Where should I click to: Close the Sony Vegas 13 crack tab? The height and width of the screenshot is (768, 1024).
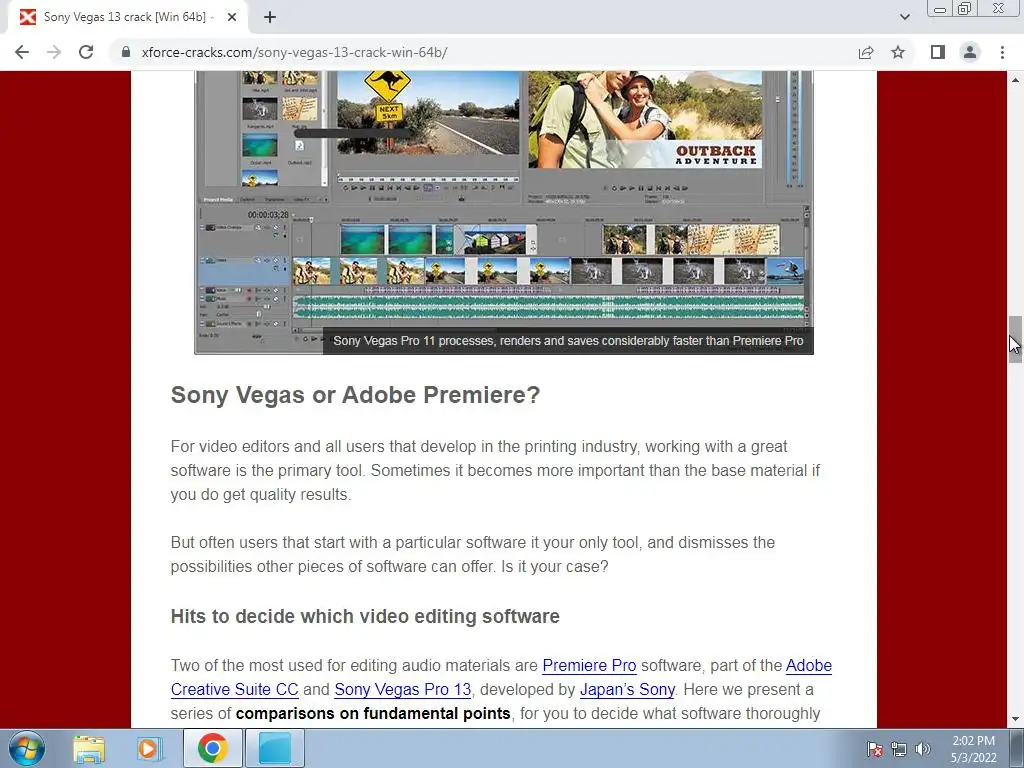[x=232, y=18]
